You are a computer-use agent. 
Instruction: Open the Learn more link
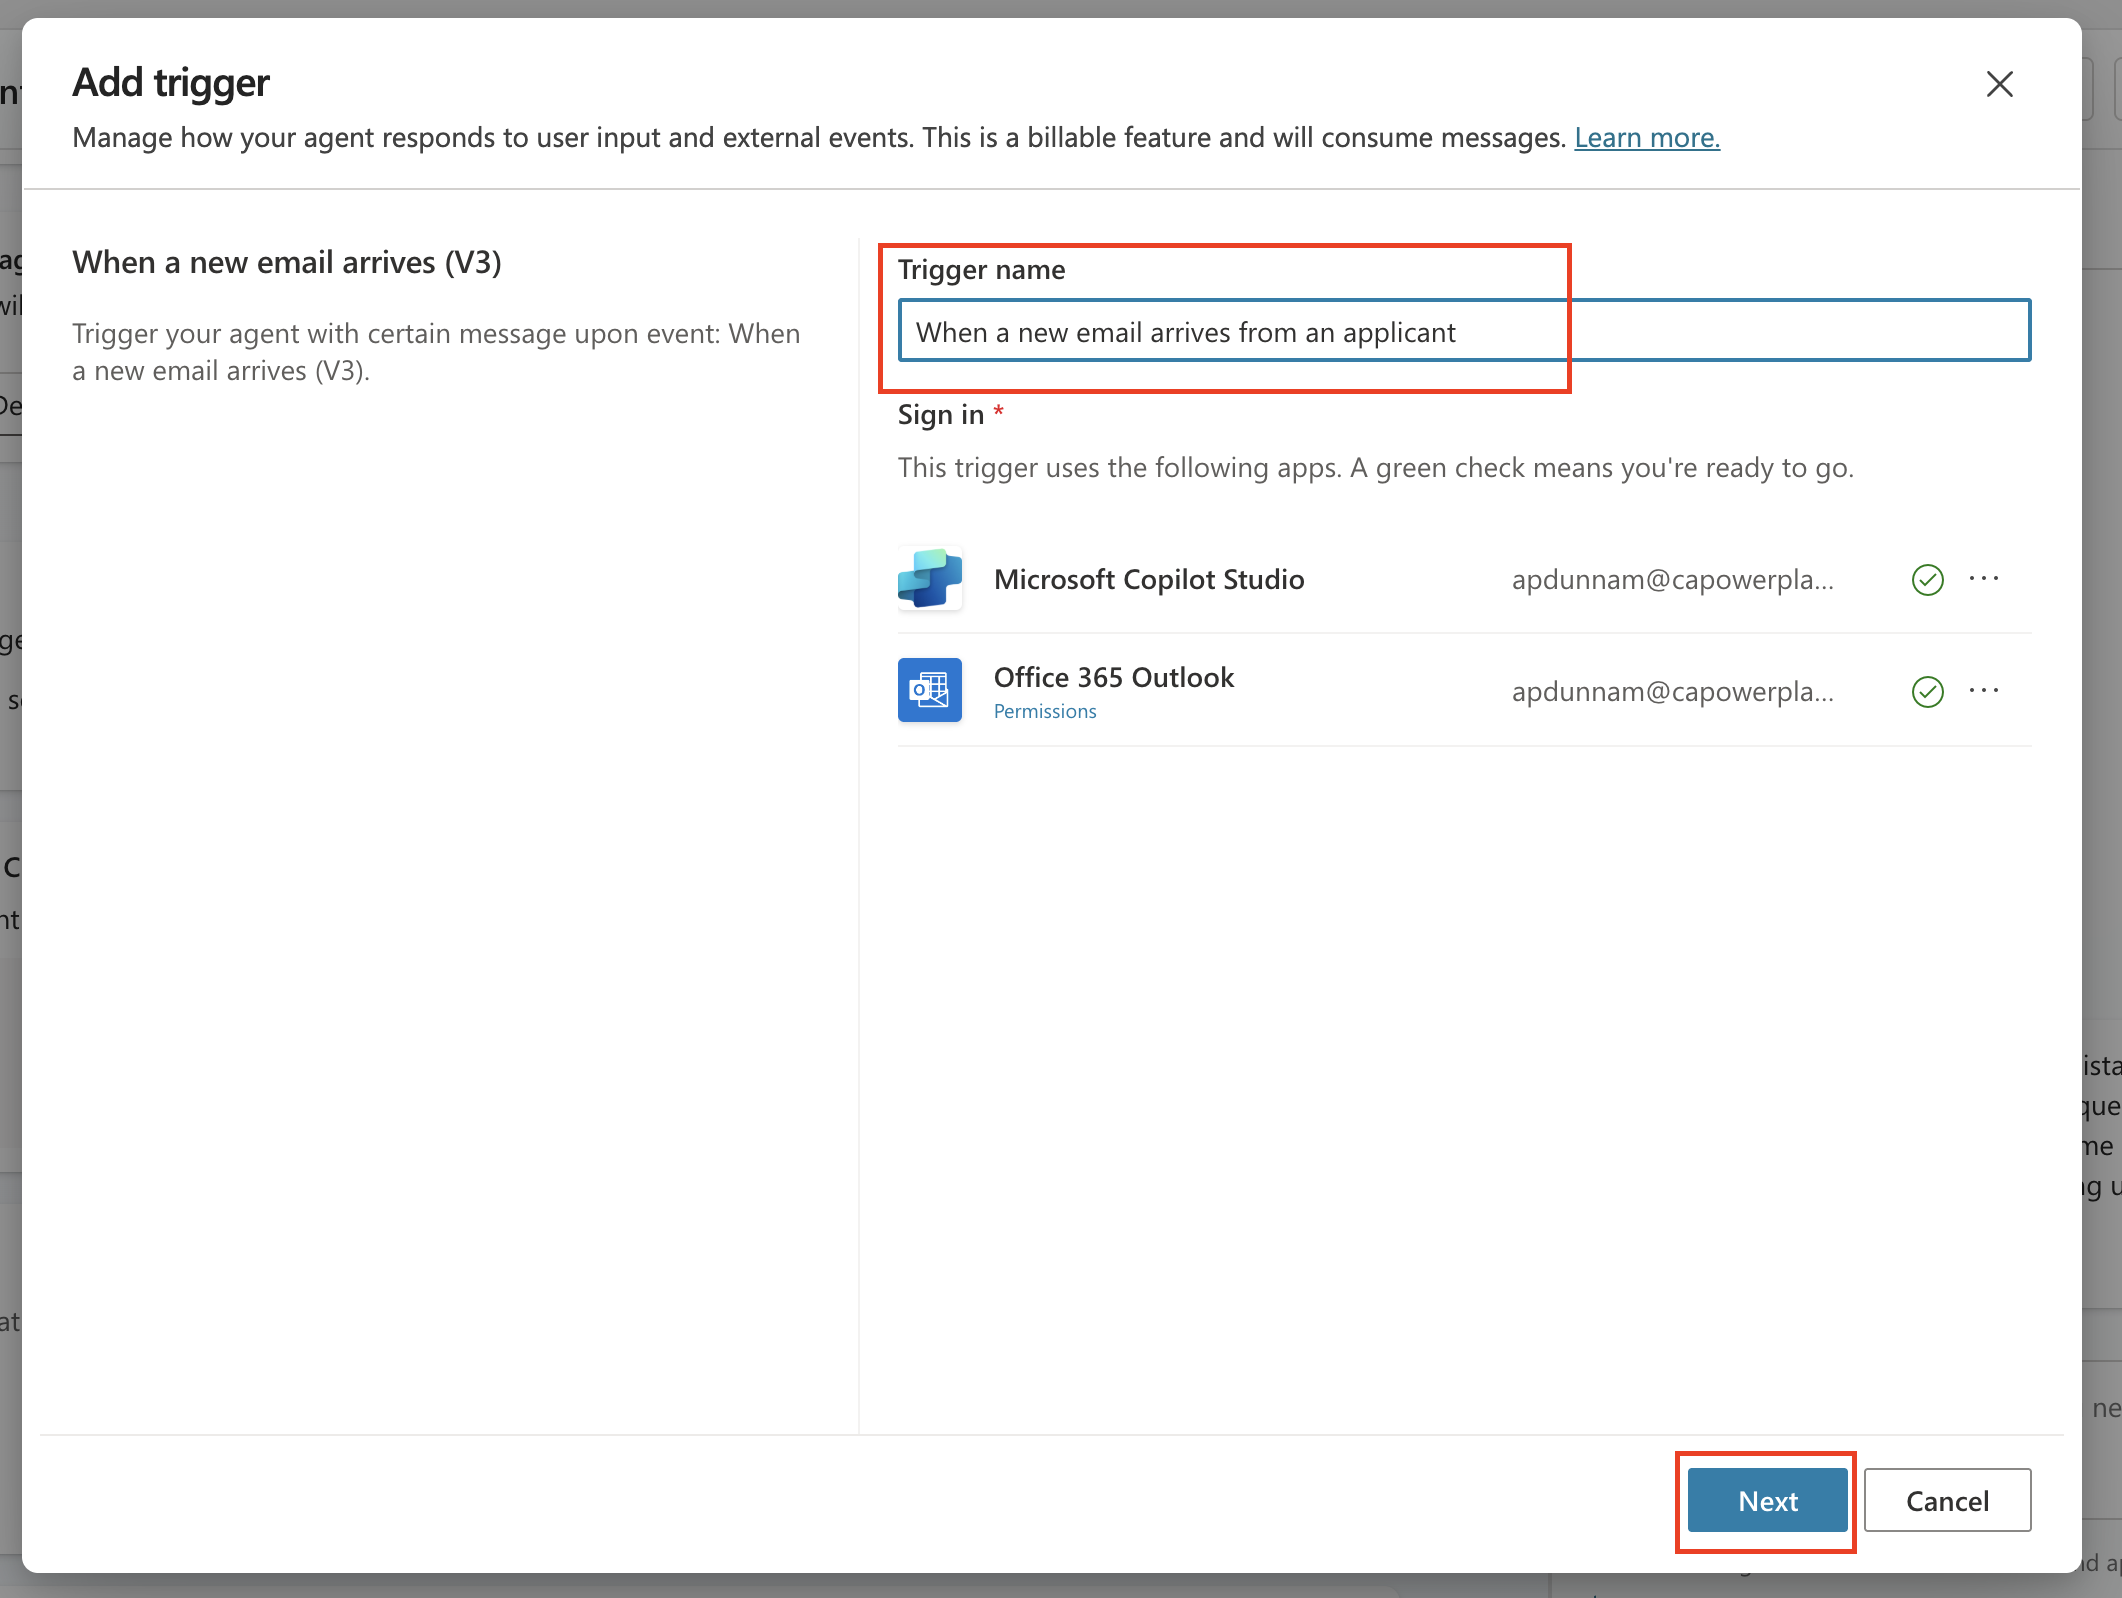coord(1646,137)
